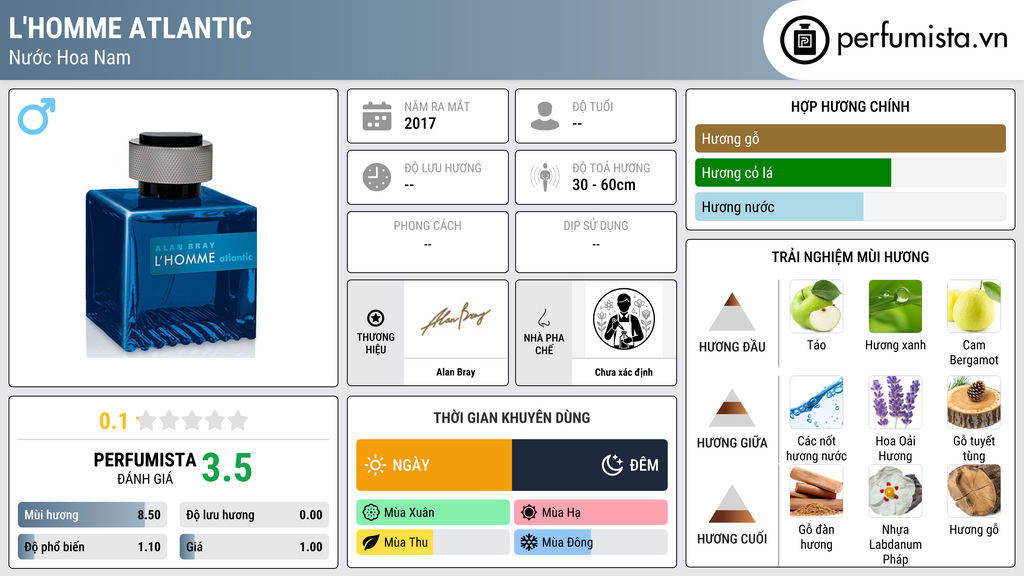Image resolution: width=1024 pixels, height=576 pixels.
Task: Click the Chưa xác định perfumer label
Action: point(624,372)
